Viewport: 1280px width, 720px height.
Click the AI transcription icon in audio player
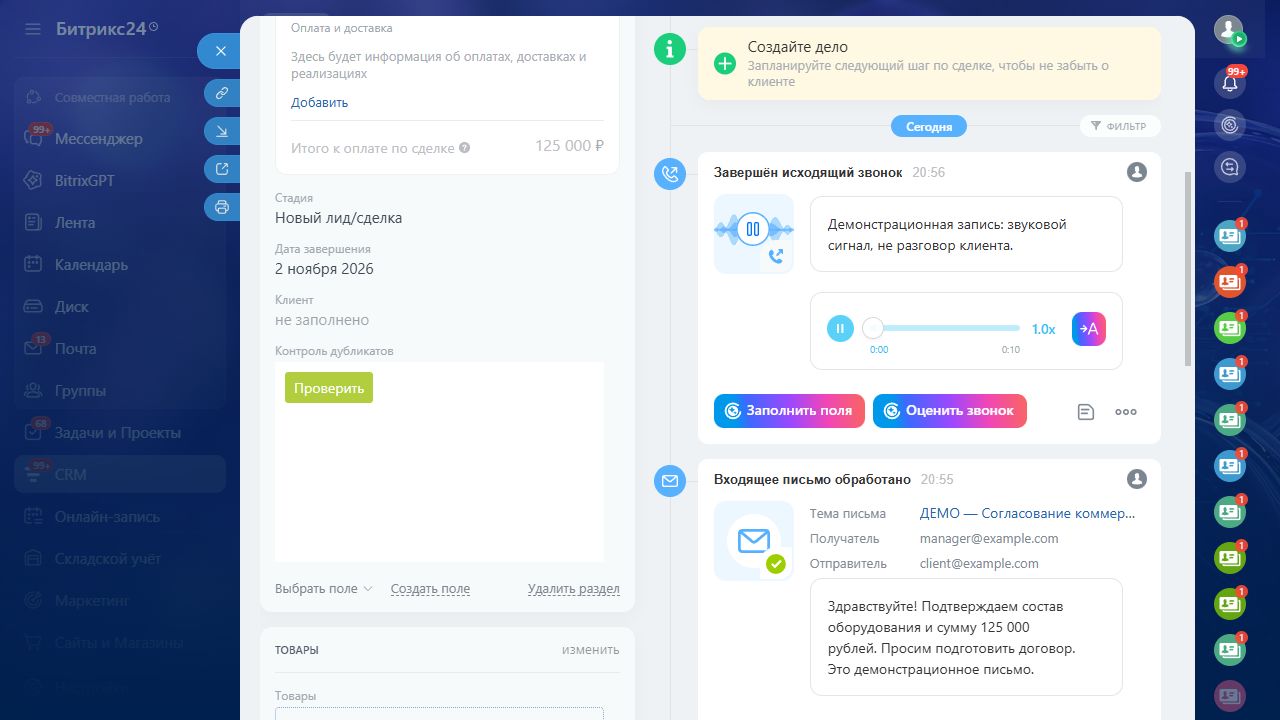point(1089,329)
